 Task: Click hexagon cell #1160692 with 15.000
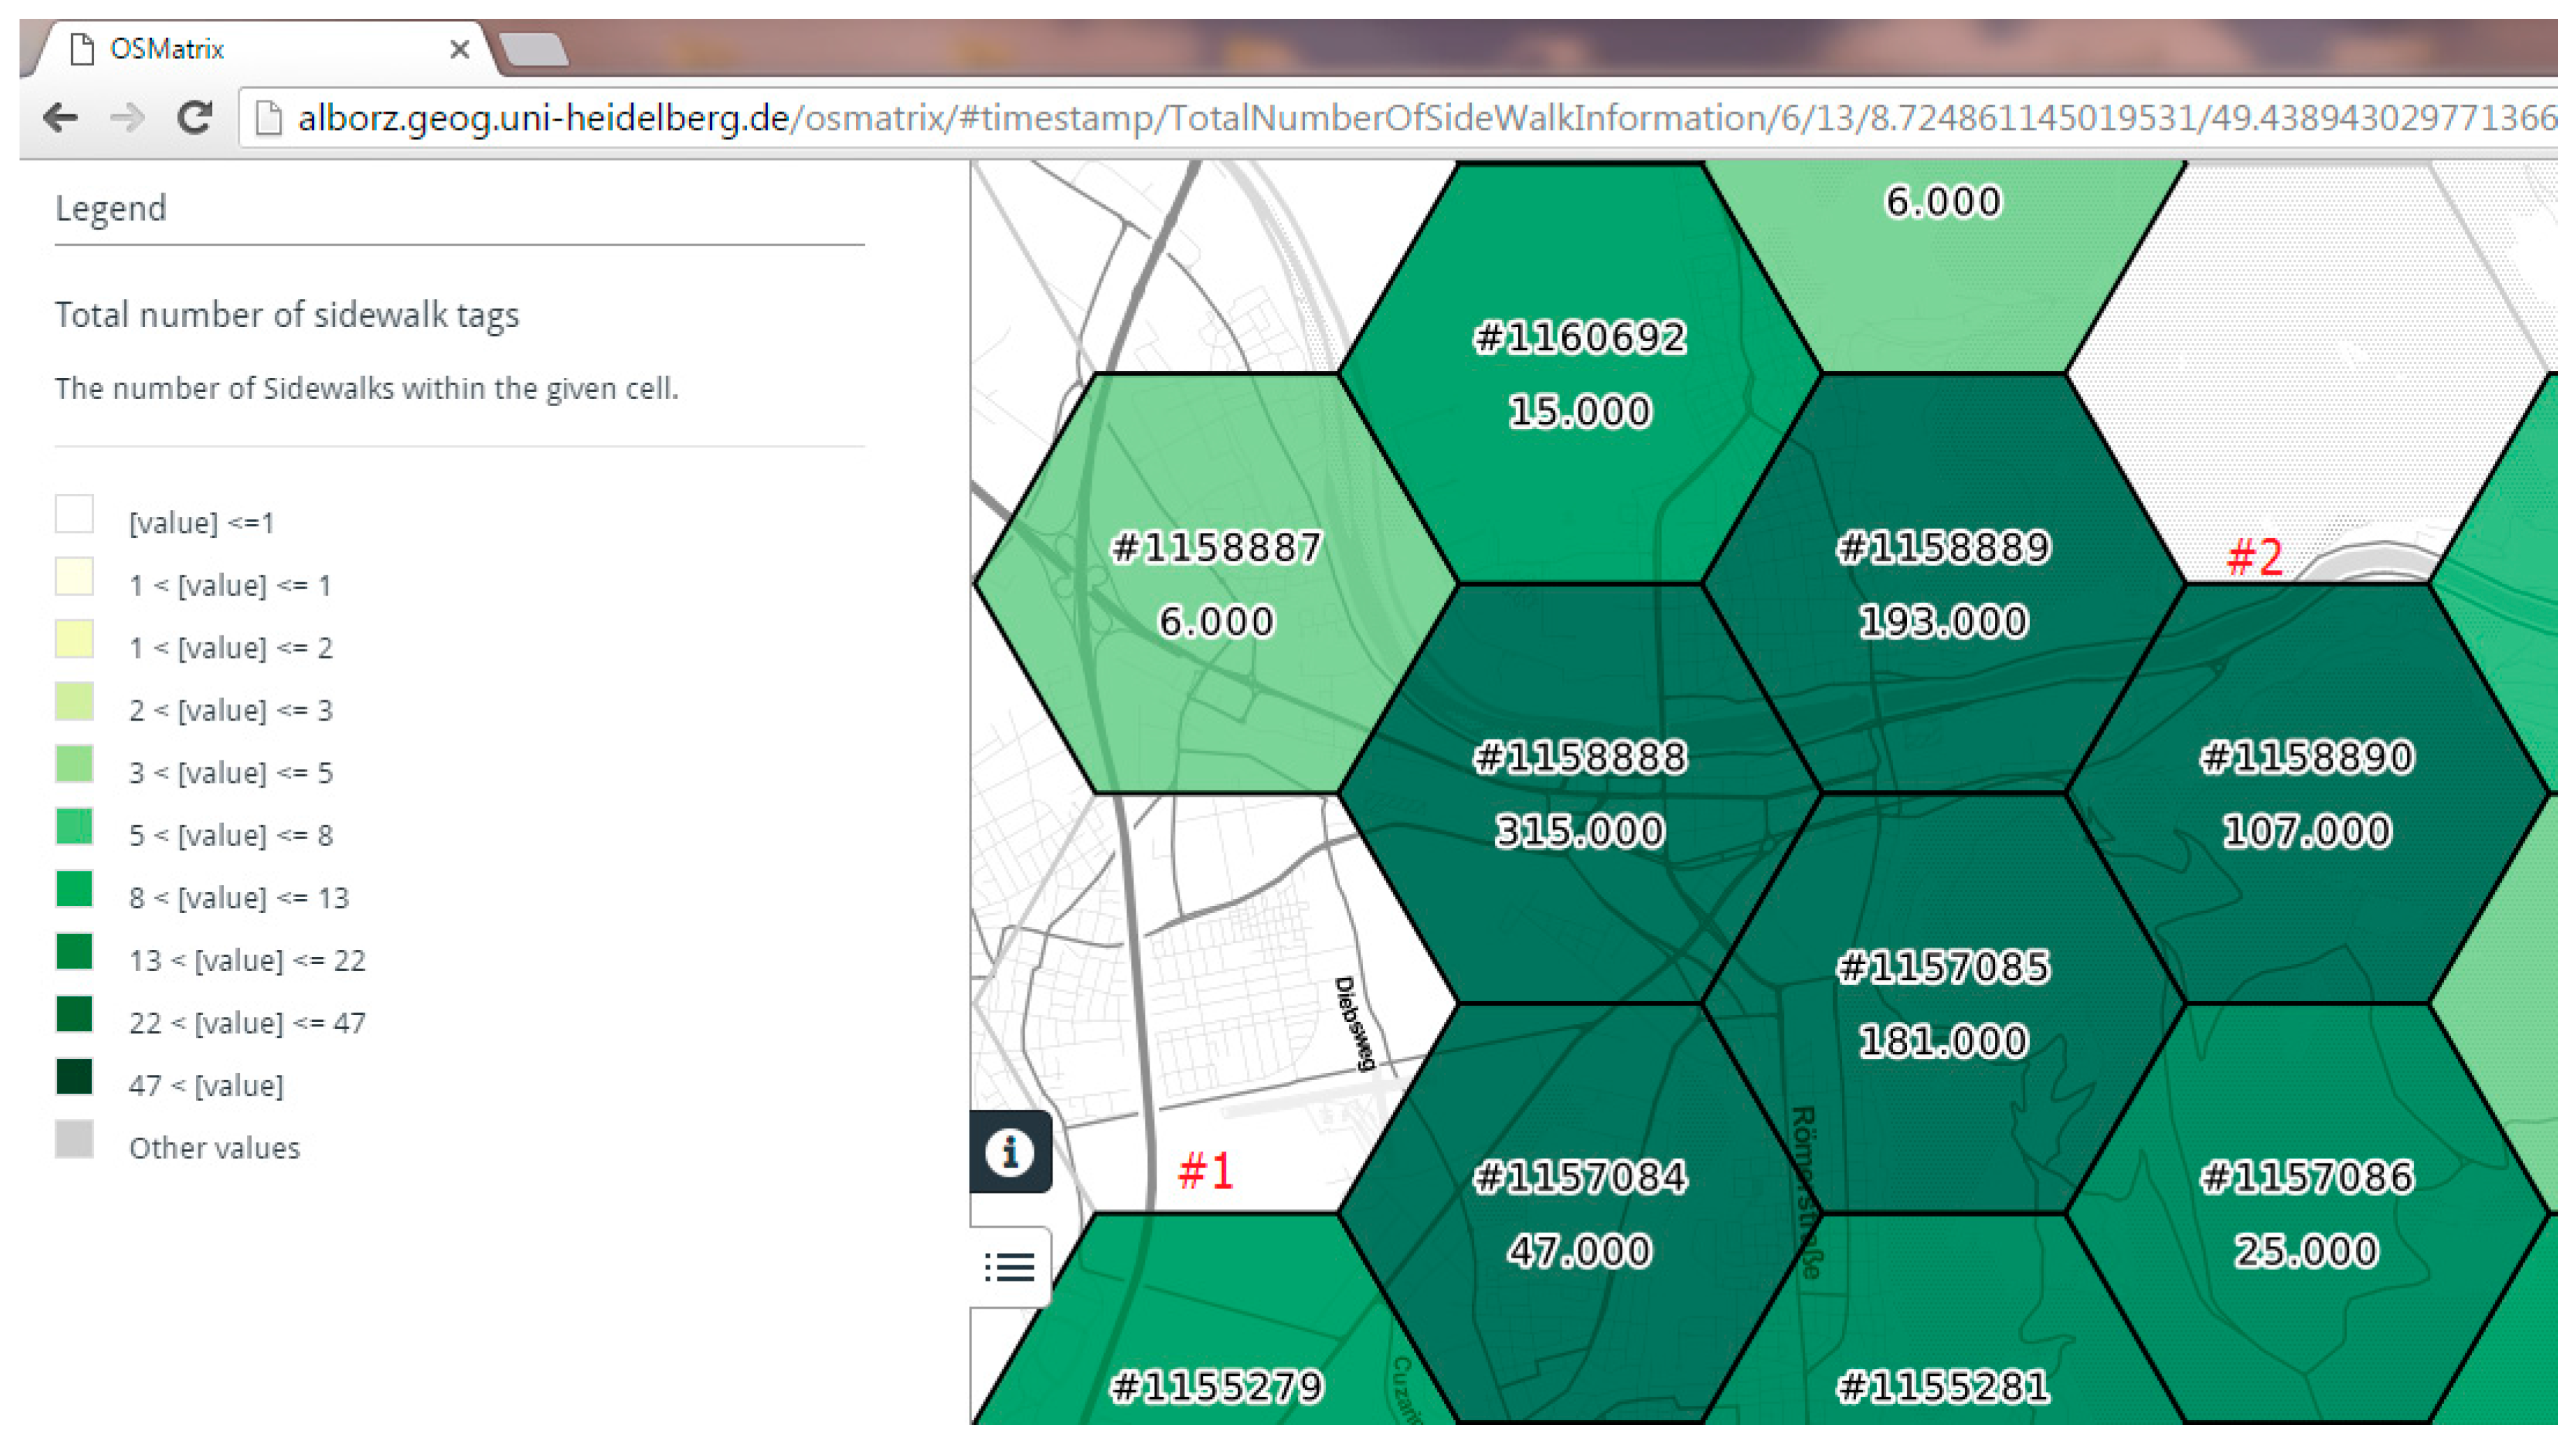pyautogui.click(x=1580, y=373)
